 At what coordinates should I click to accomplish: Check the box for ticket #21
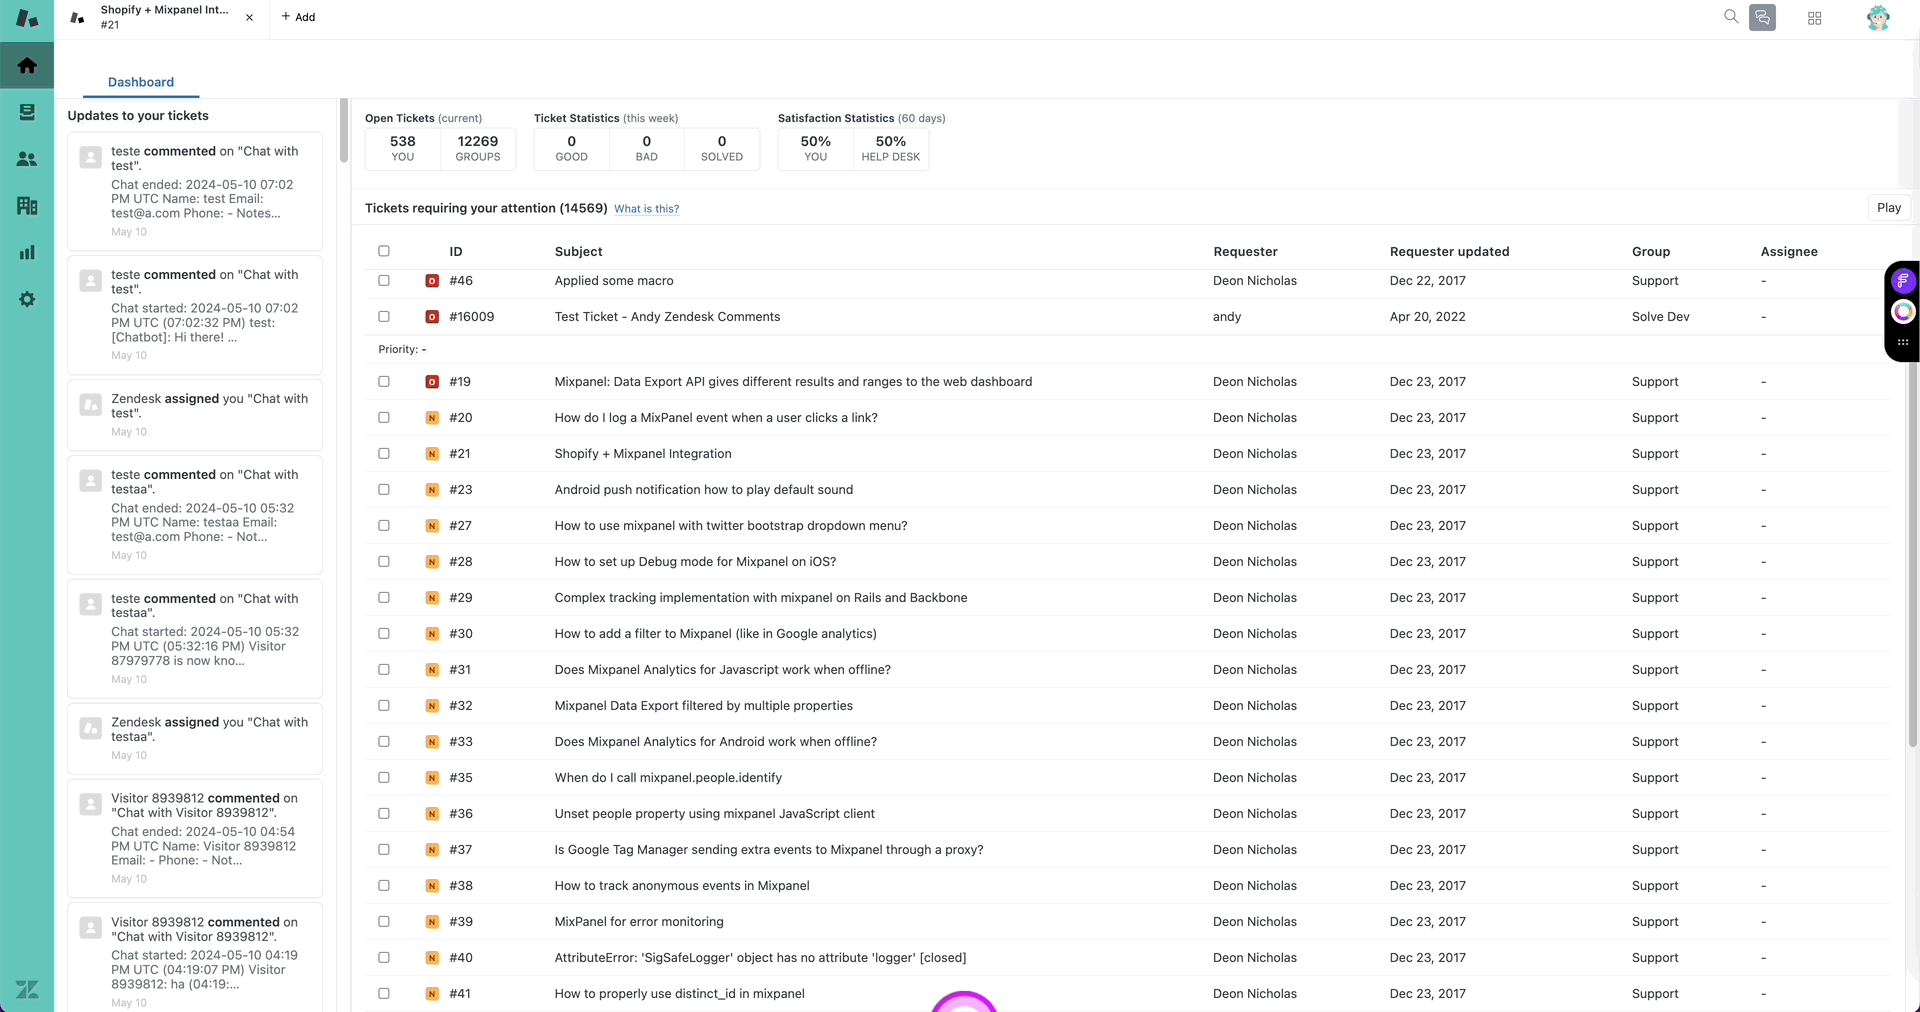(x=384, y=454)
